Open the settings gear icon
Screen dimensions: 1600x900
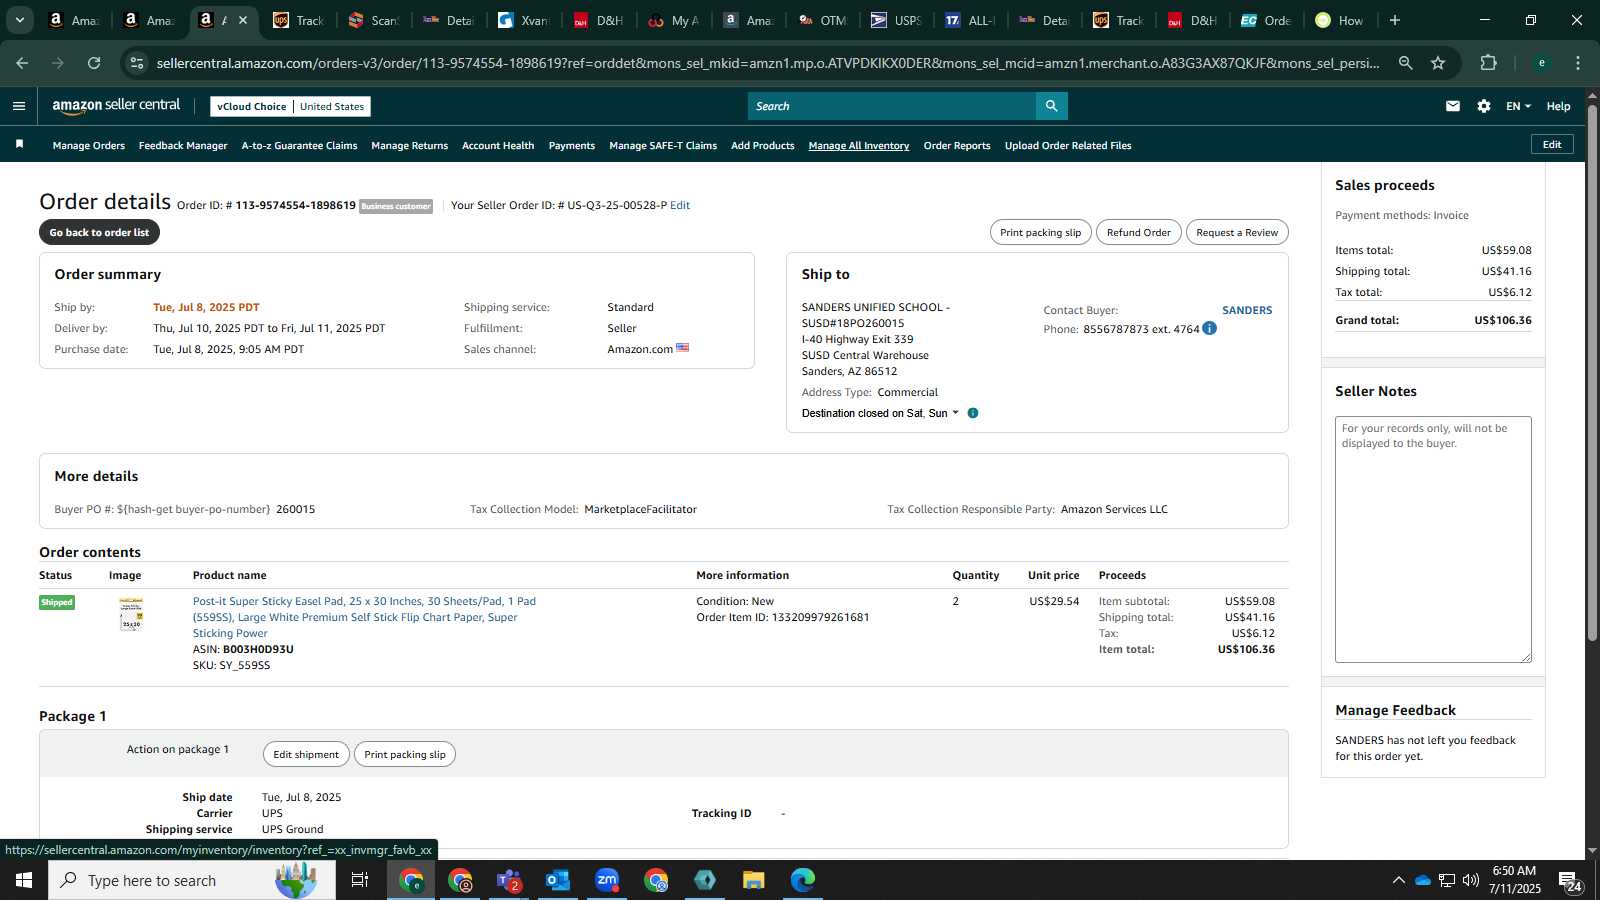click(x=1484, y=106)
